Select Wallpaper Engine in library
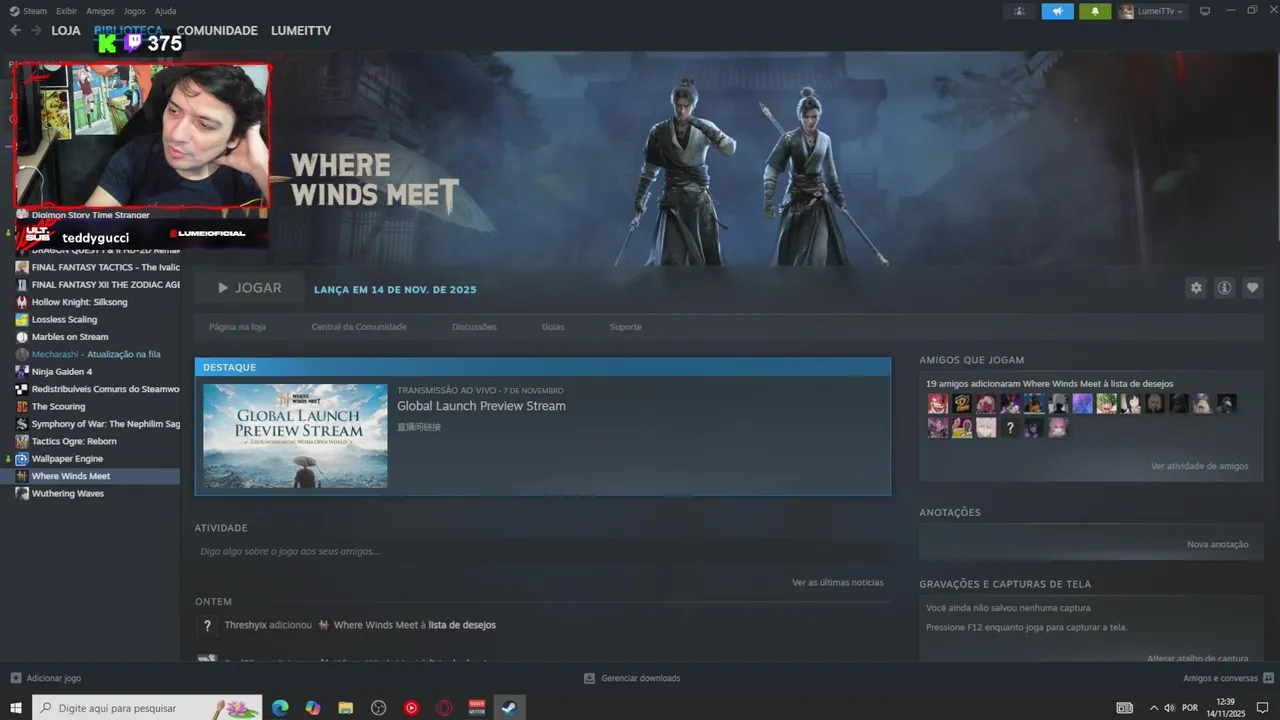This screenshot has height=720, width=1280. coord(98,459)
